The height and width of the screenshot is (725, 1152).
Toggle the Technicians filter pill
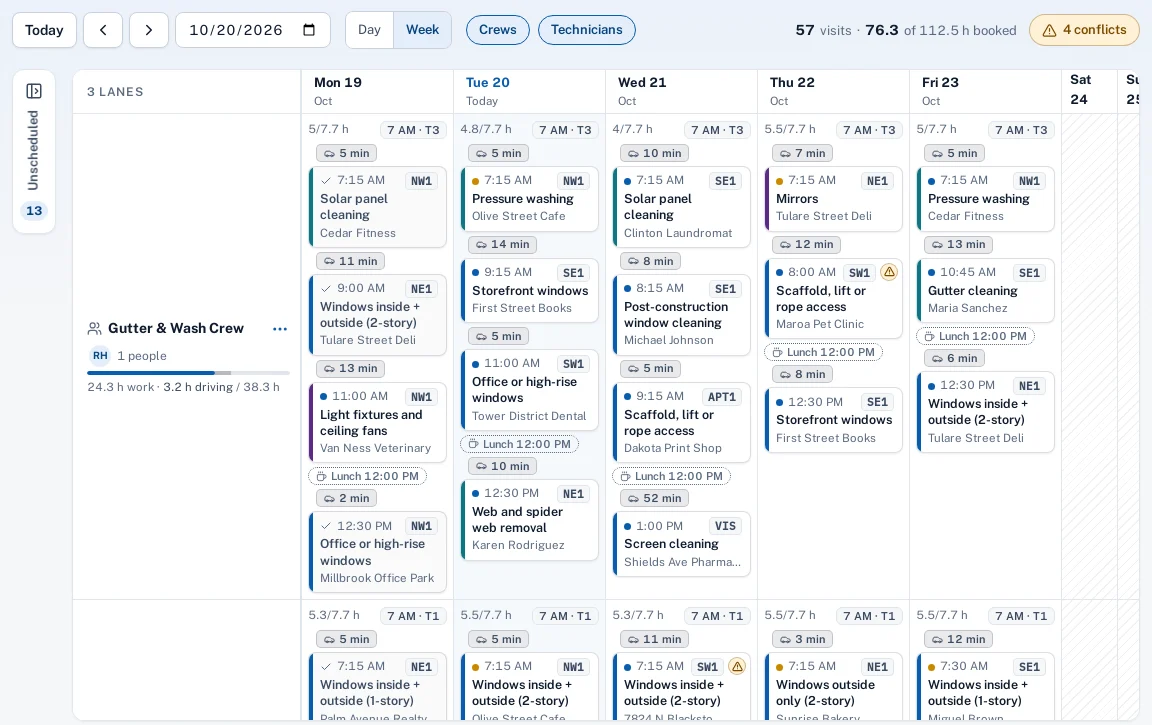click(586, 30)
